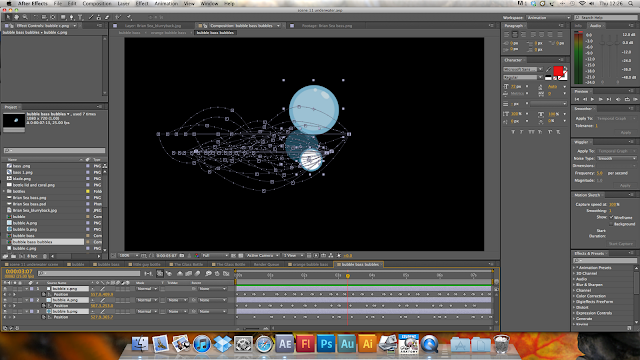Viewport: 640px width, 360px height.
Task: Toggle the Wireframe checkbox in Motion Sketch
Action: coord(611,217)
